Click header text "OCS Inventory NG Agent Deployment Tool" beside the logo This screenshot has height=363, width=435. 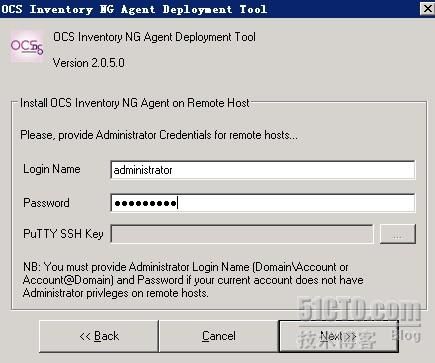click(154, 37)
